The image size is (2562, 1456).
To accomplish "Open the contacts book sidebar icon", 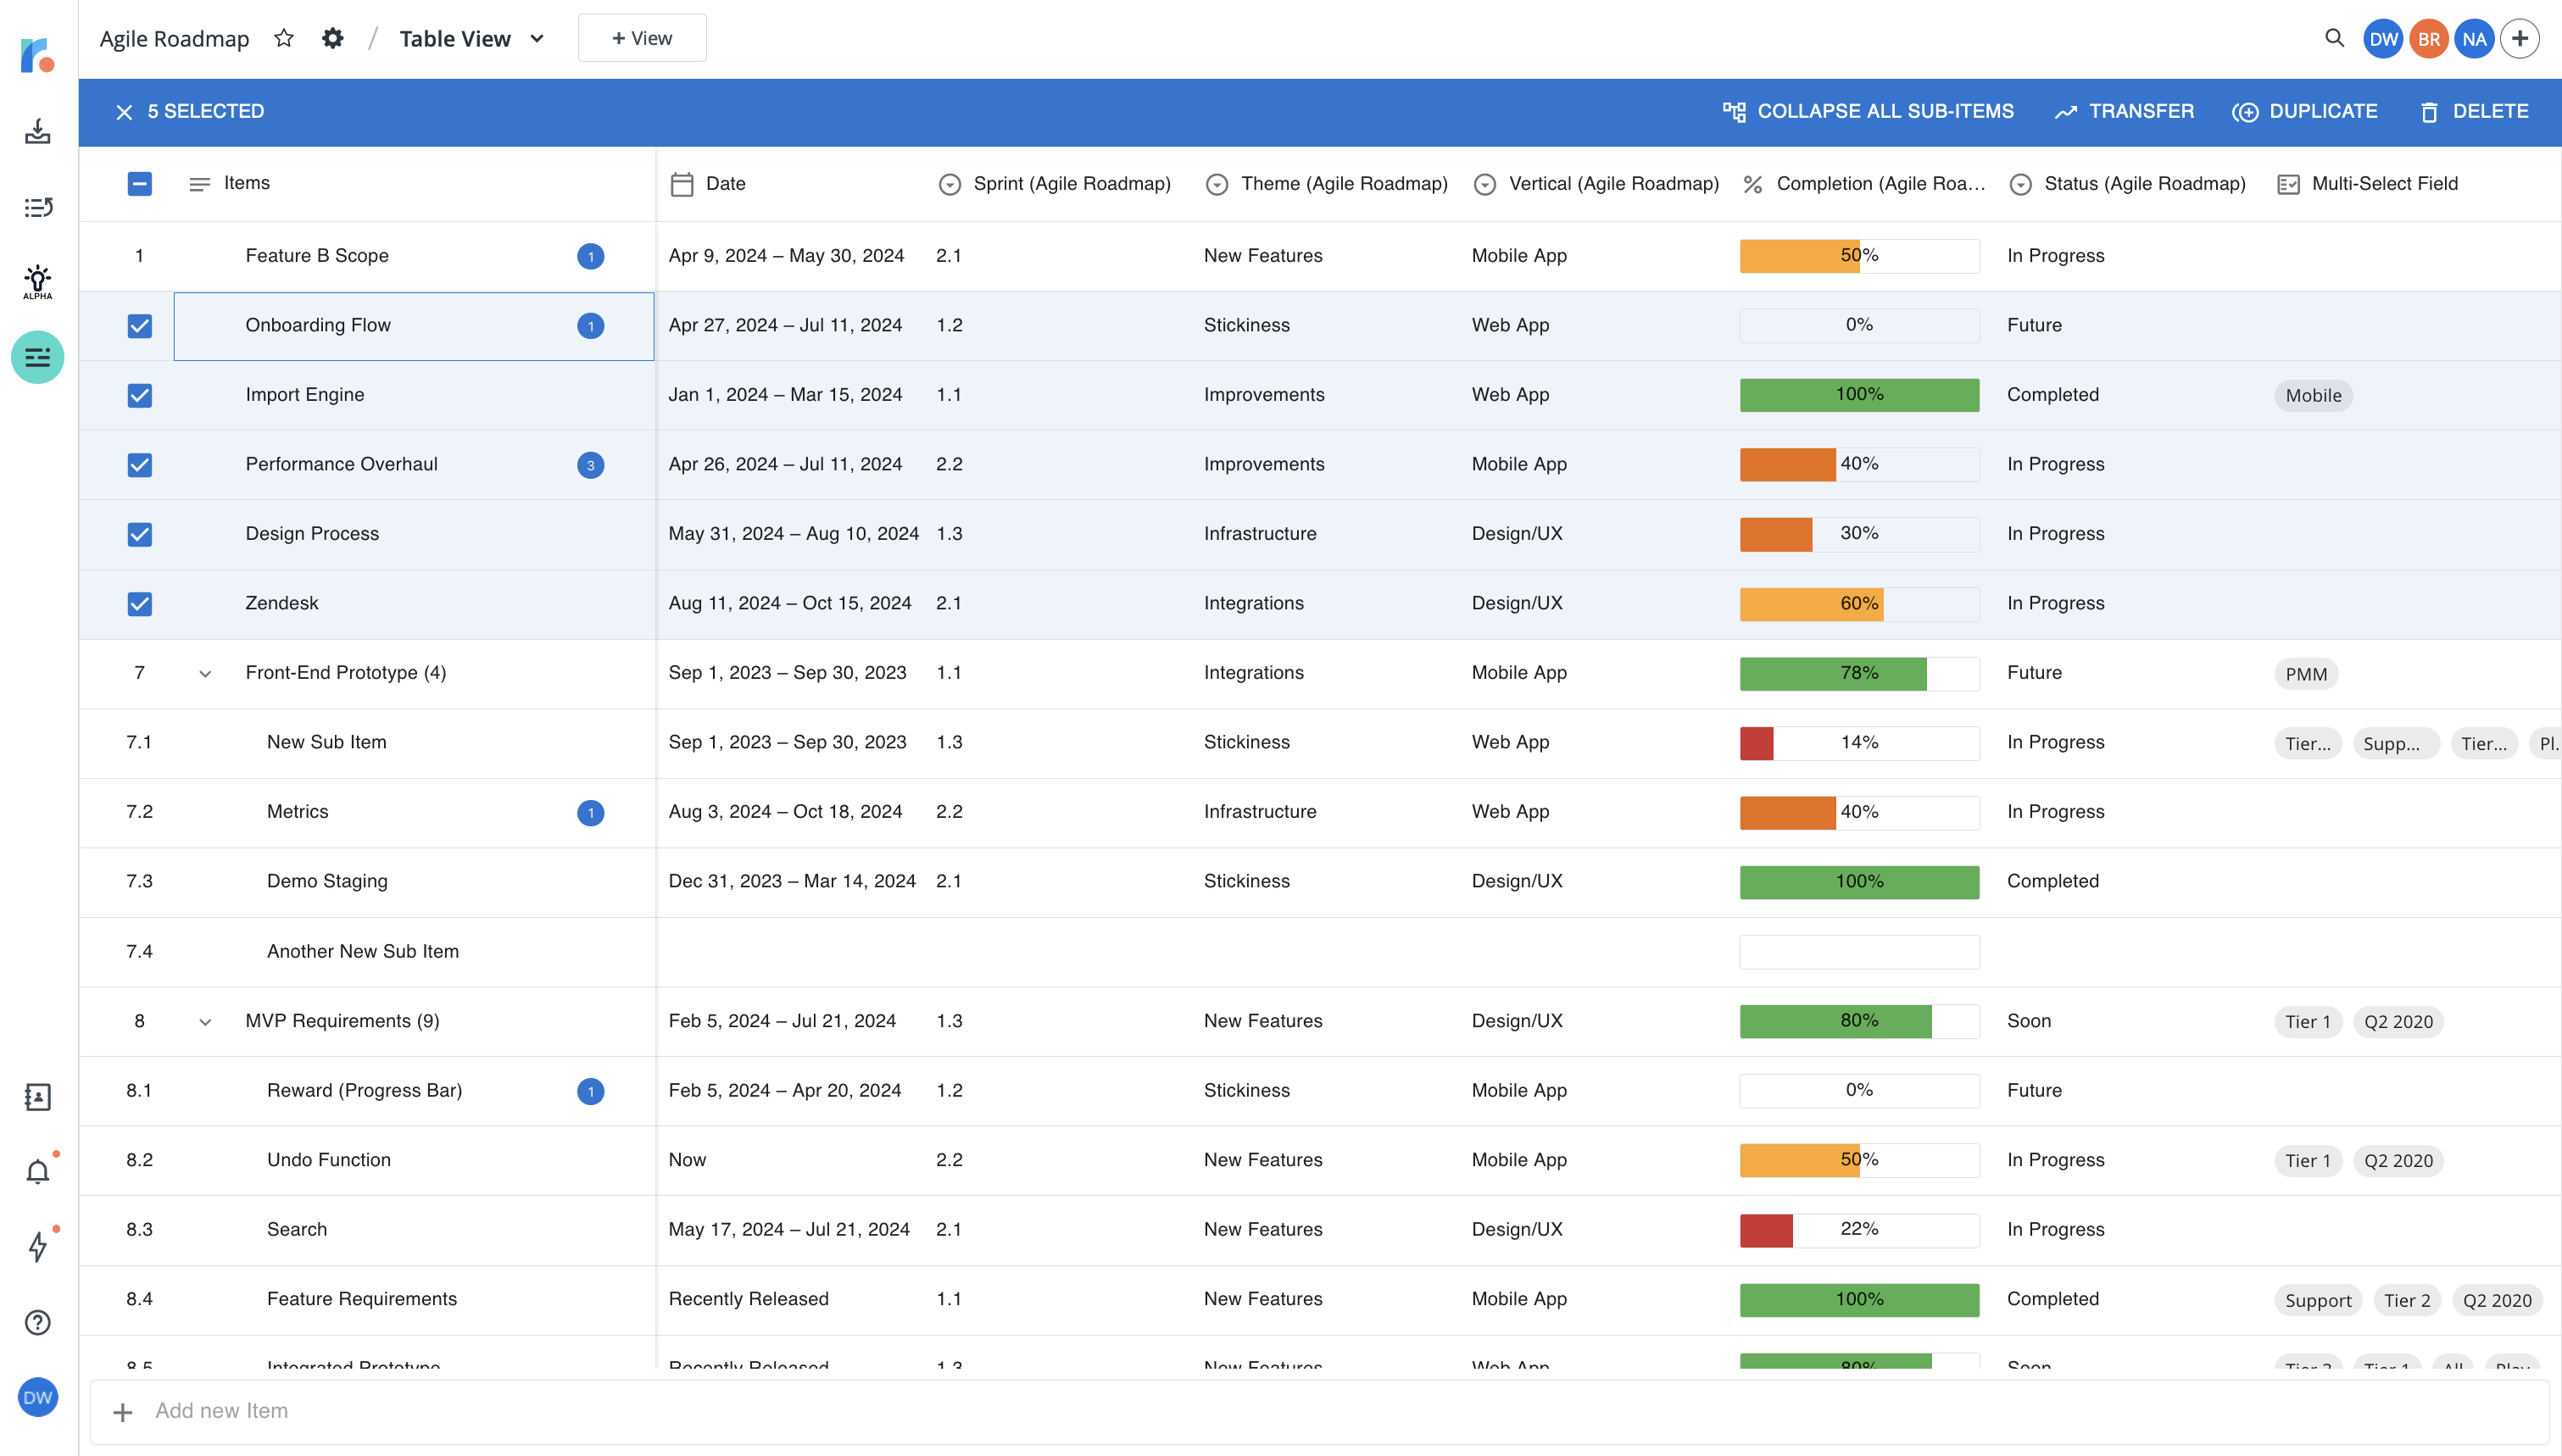I will 37,1097.
